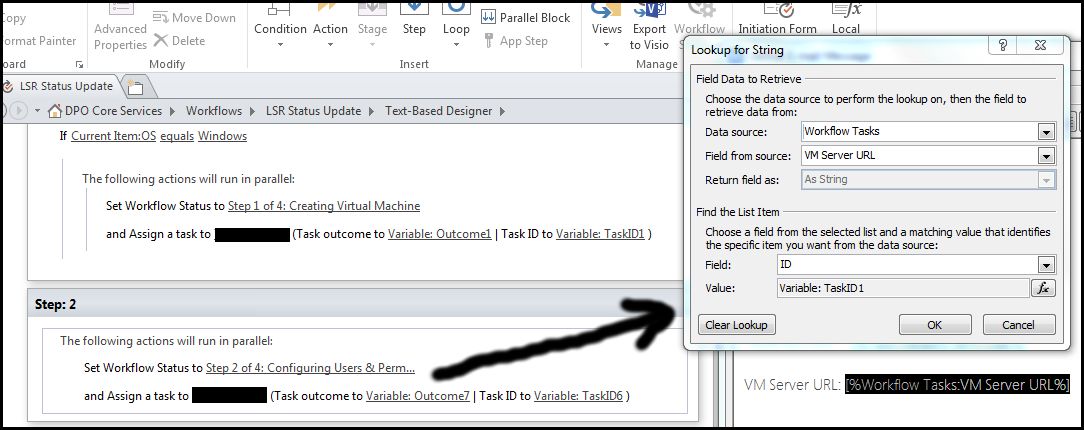
Task: Click the Local Variables button
Action: (x=845, y=21)
